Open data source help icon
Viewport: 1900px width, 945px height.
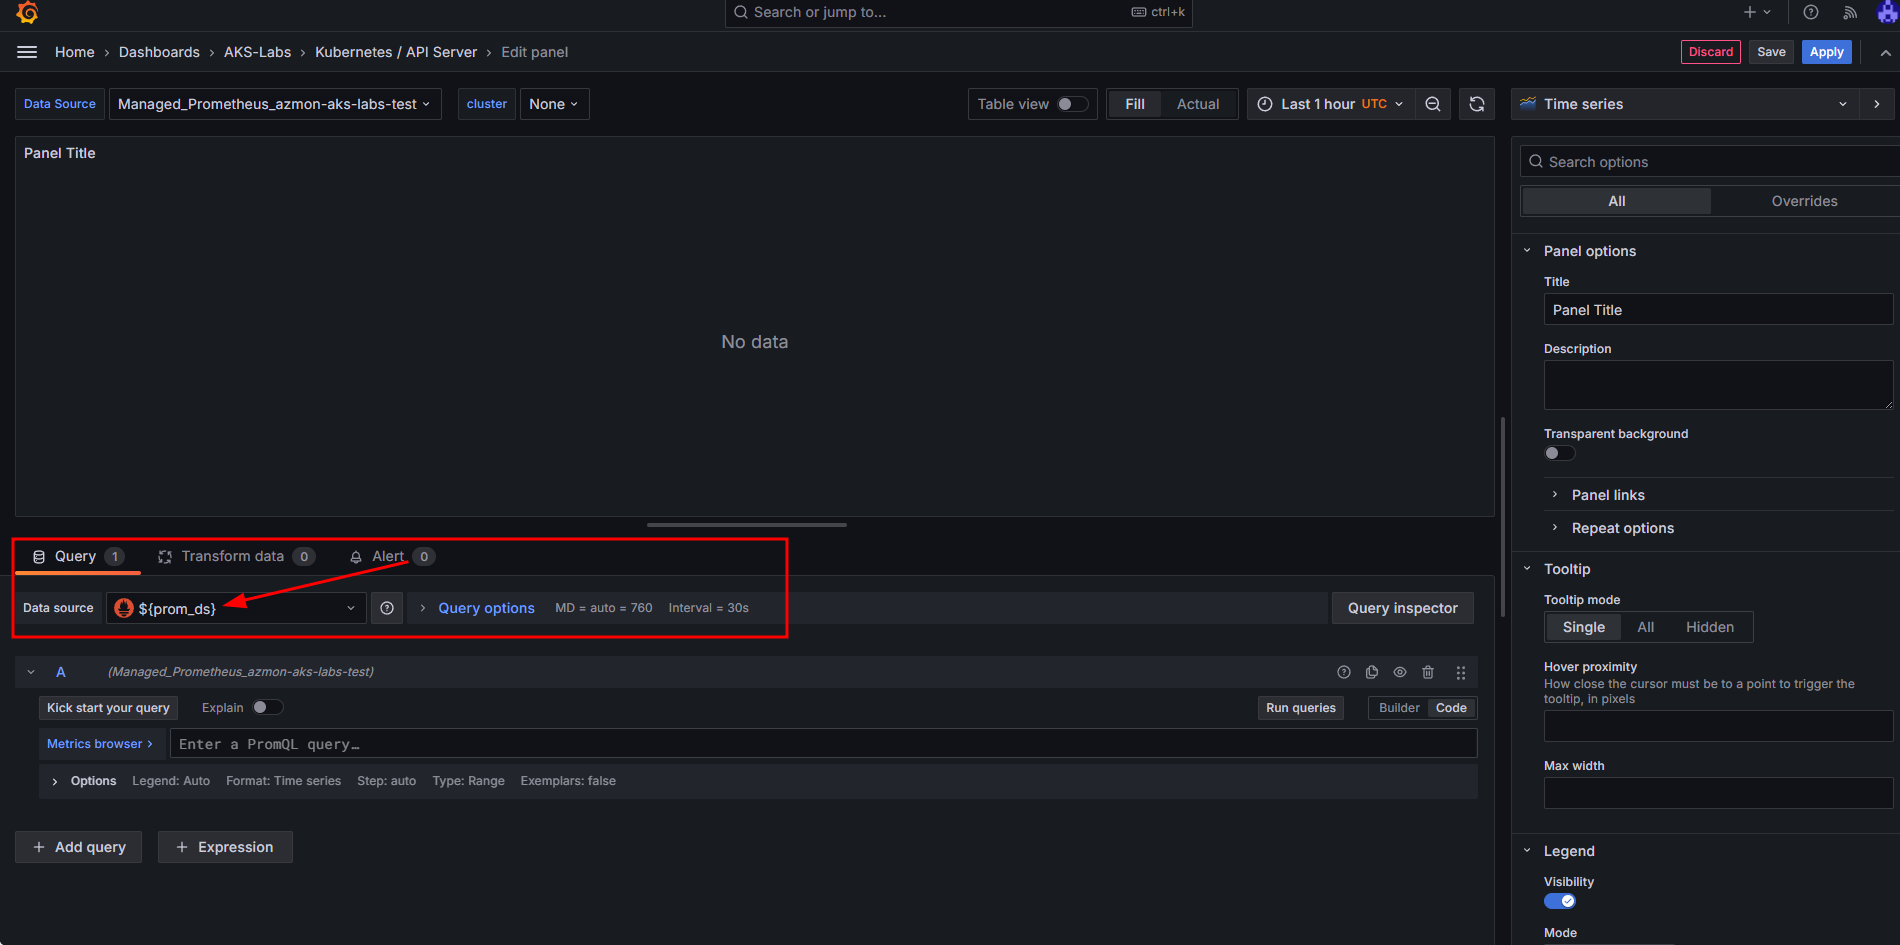(x=387, y=608)
